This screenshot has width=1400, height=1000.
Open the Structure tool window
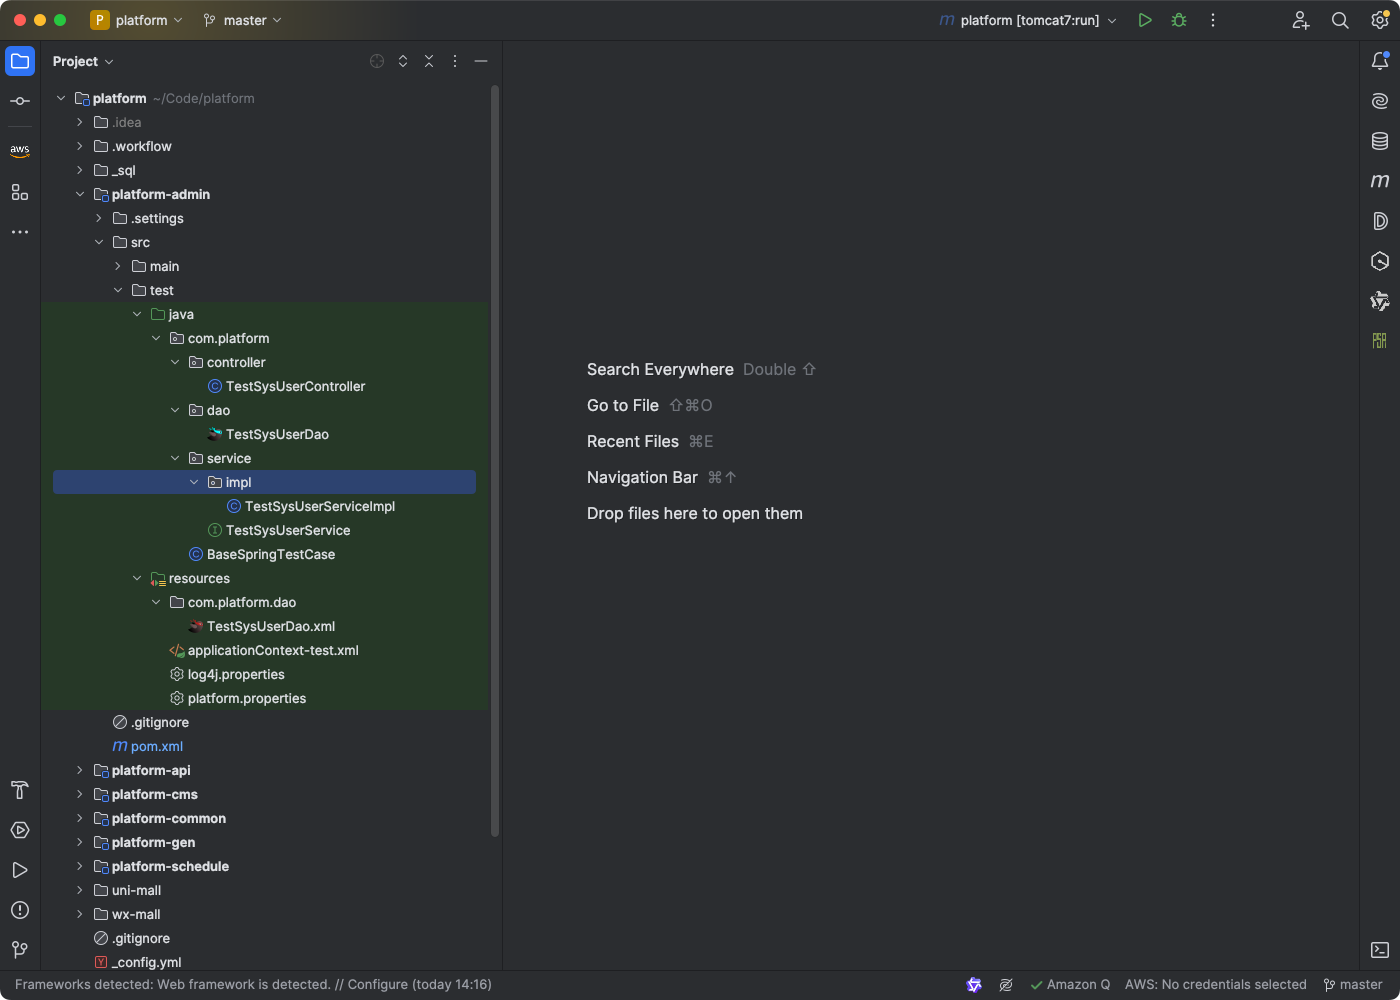[x=20, y=192]
